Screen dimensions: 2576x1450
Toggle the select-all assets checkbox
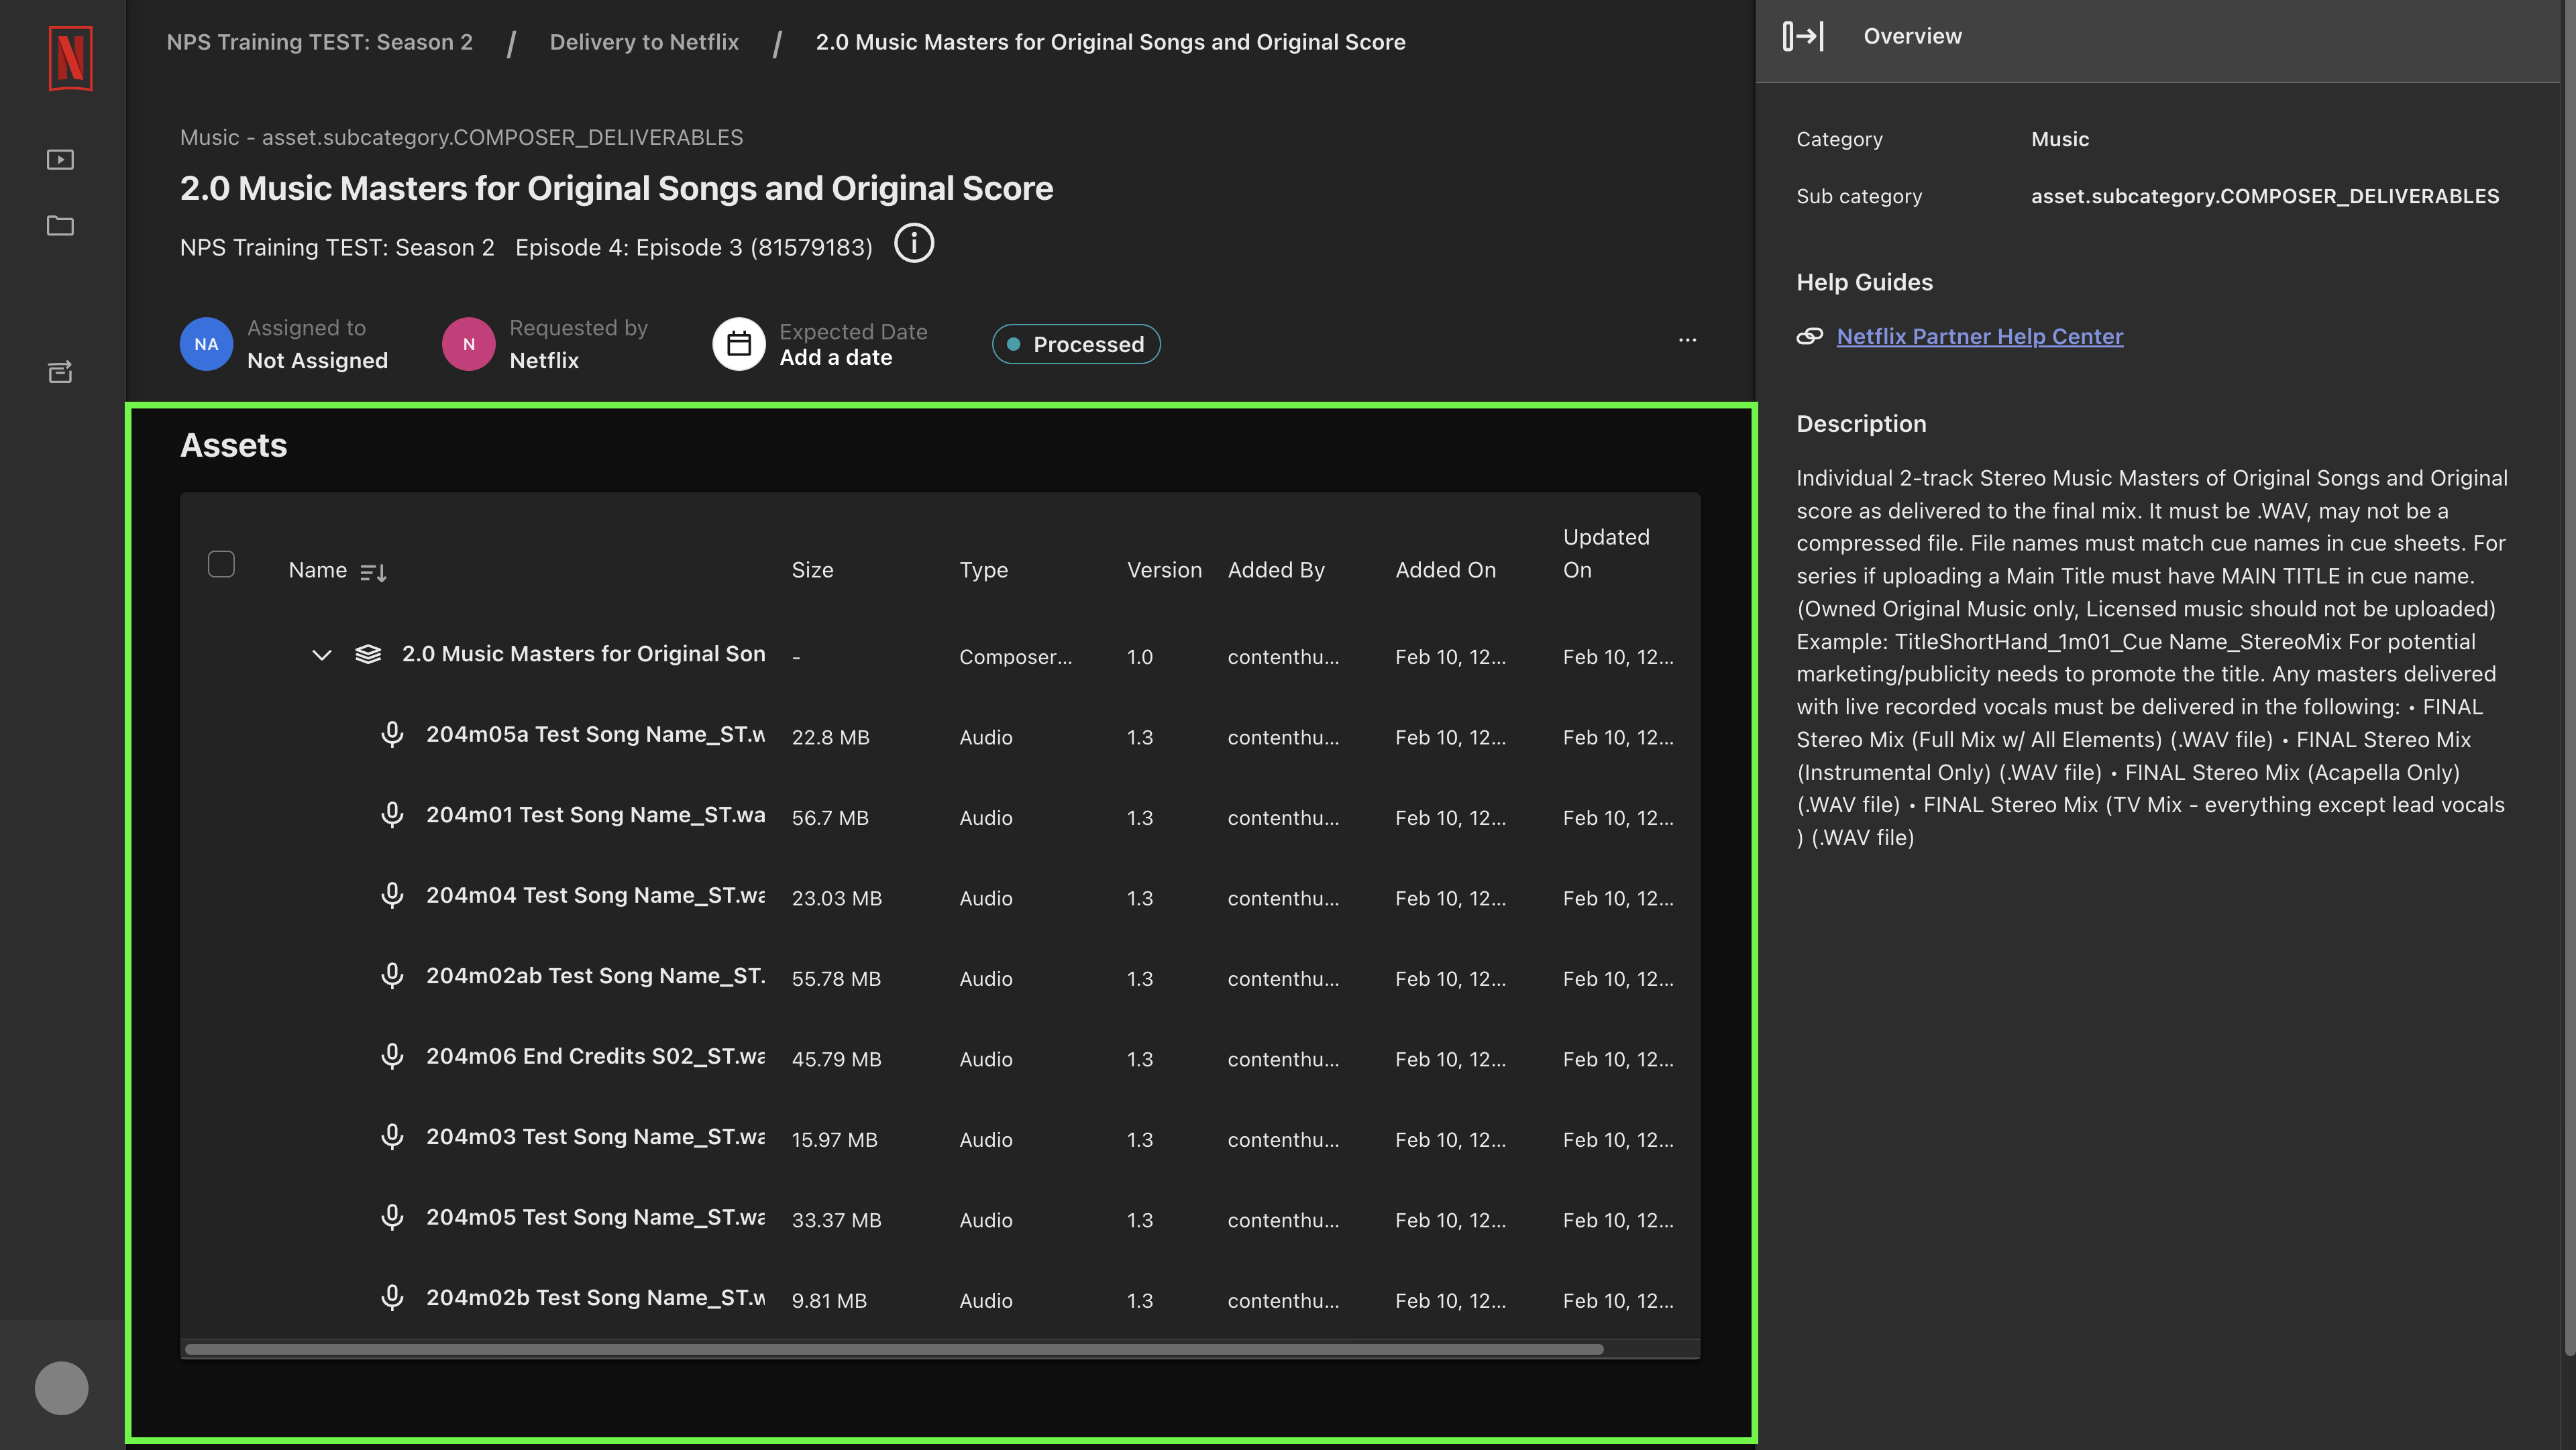(221, 564)
